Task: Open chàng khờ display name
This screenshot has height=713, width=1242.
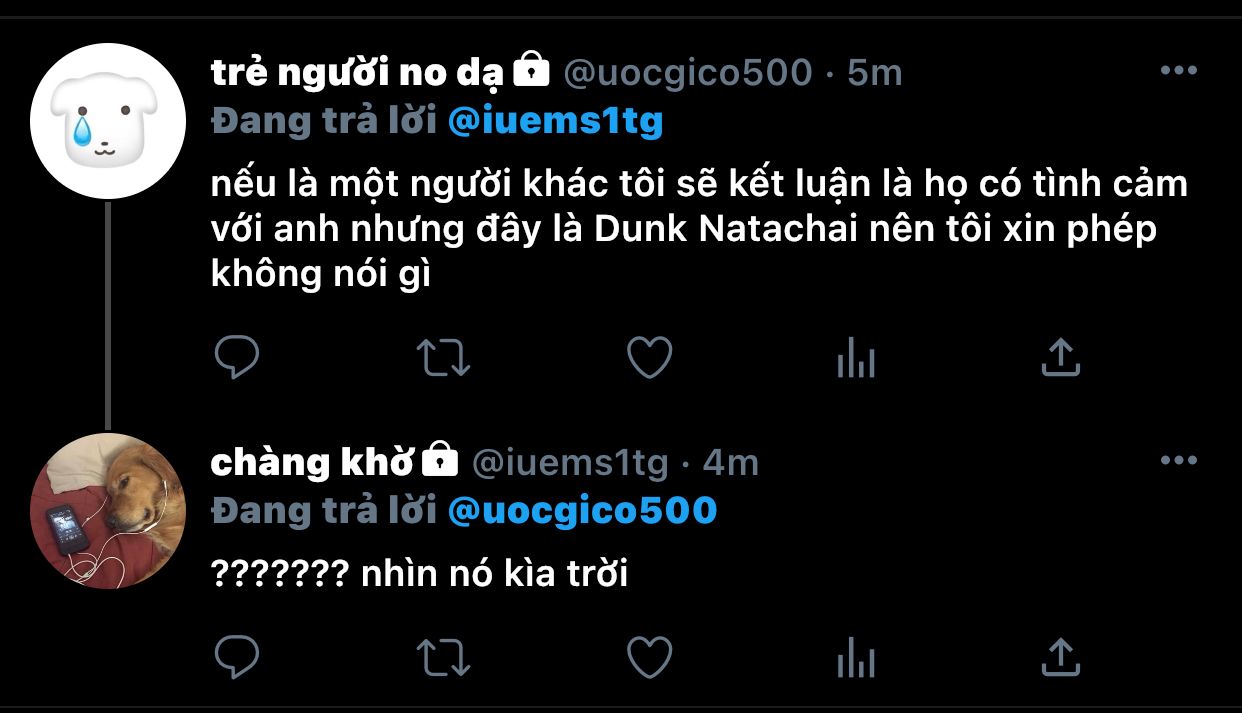Action: [312, 462]
